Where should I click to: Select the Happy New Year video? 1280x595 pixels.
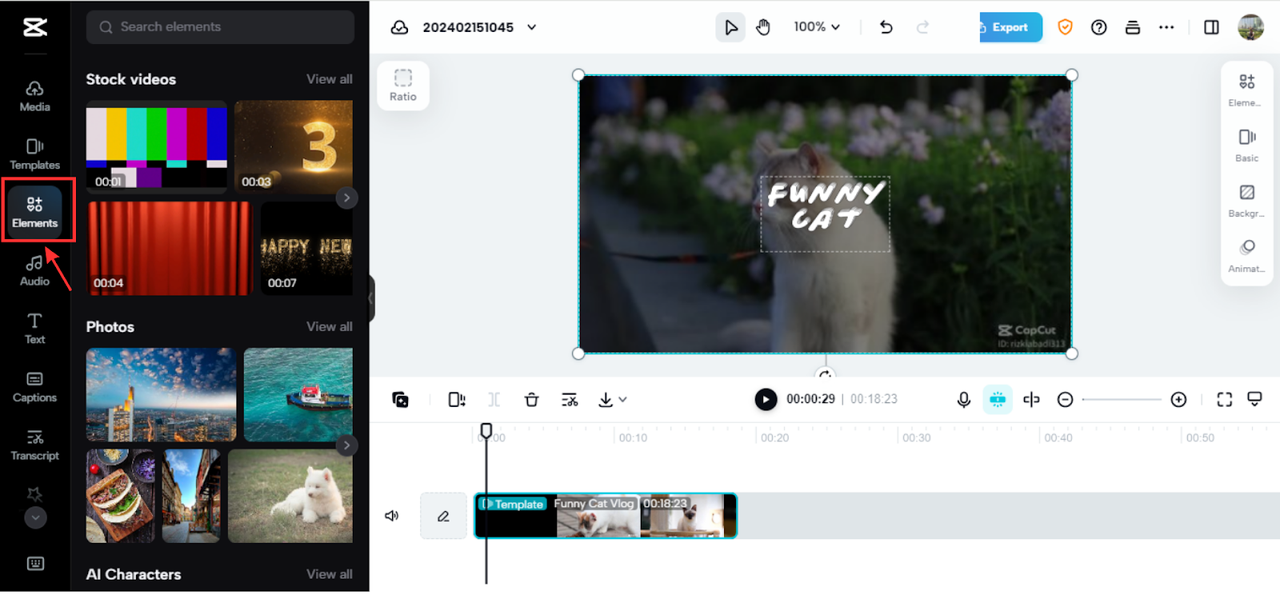point(307,248)
